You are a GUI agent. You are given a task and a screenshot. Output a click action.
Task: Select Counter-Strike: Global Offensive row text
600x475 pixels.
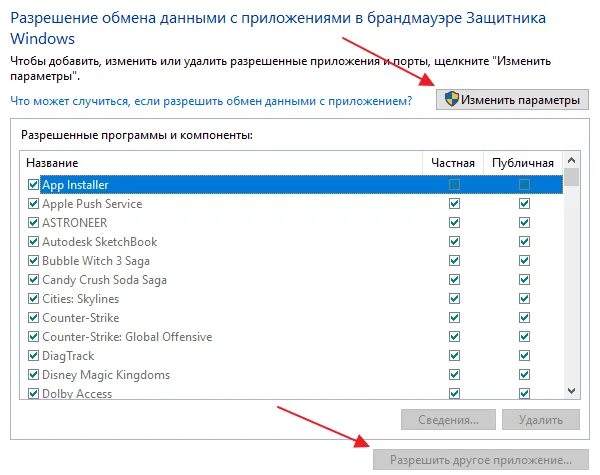(127, 337)
